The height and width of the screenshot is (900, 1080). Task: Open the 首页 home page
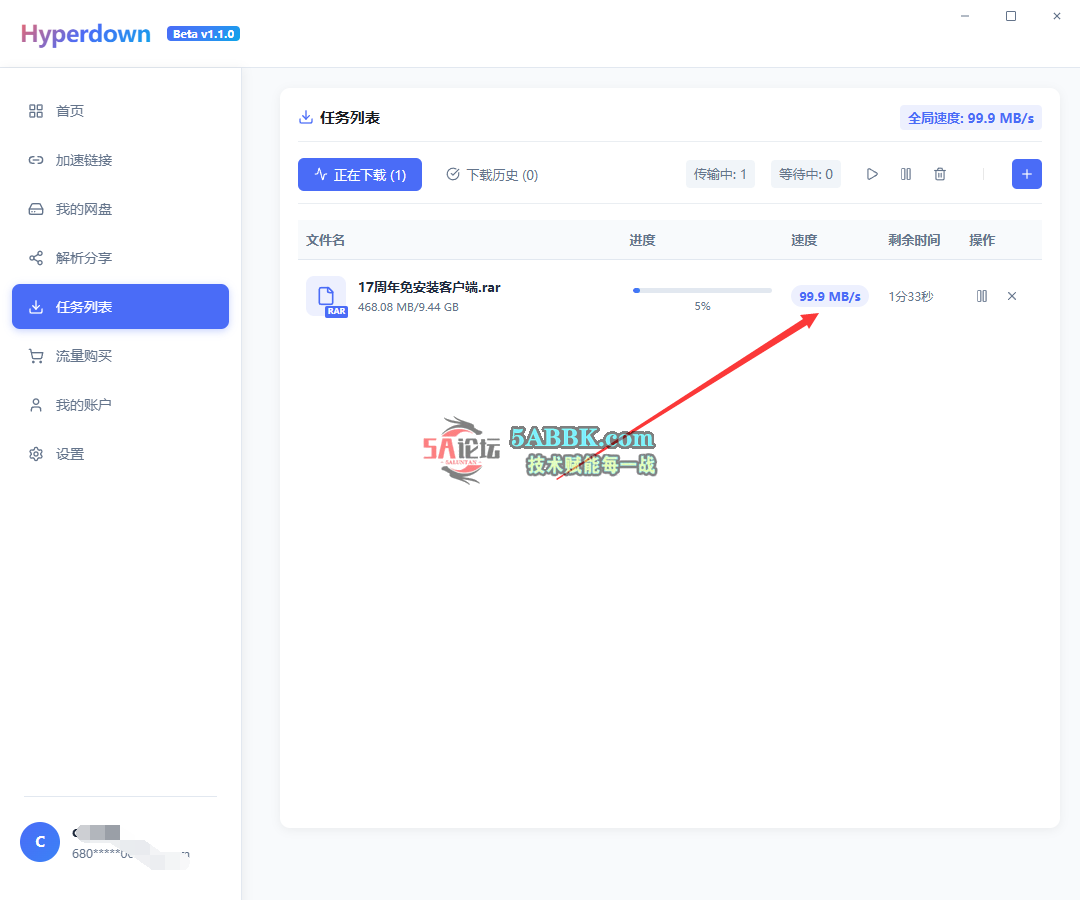[70, 111]
